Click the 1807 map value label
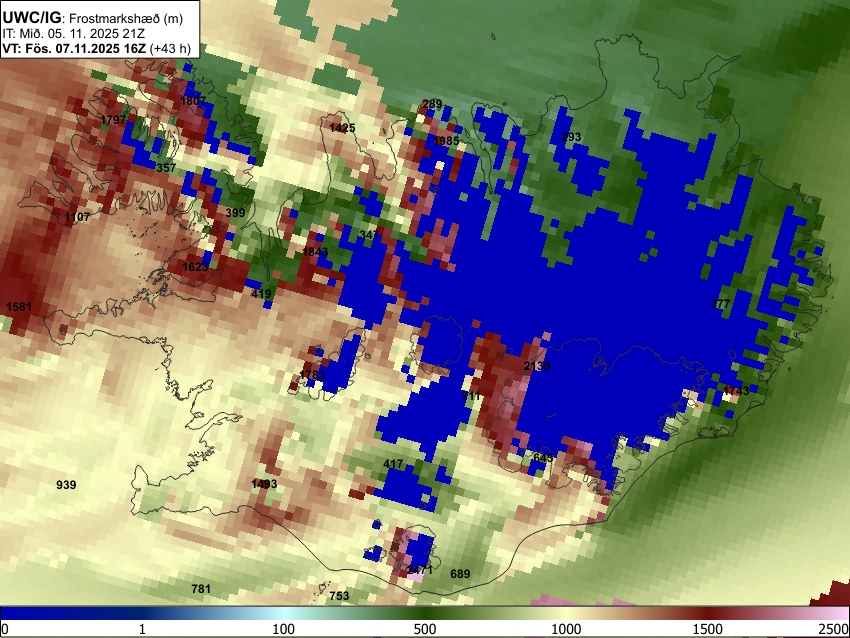850x638 pixels. 193,101
